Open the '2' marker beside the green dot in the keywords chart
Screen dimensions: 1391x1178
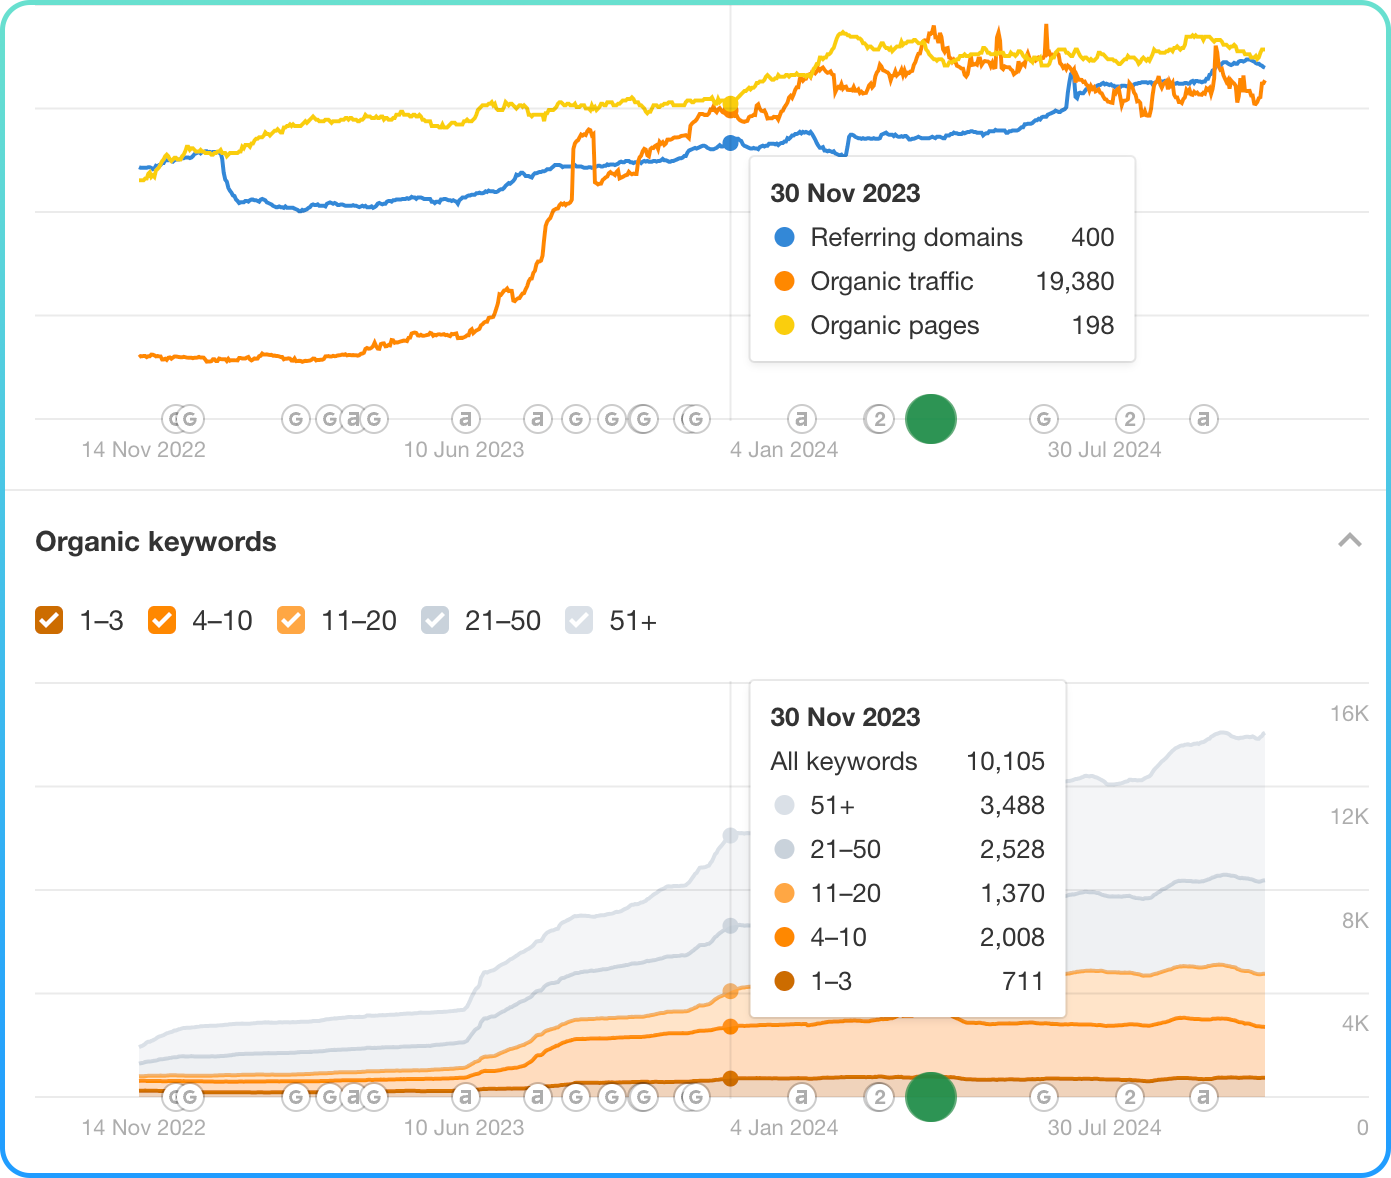coord(879,1097)
